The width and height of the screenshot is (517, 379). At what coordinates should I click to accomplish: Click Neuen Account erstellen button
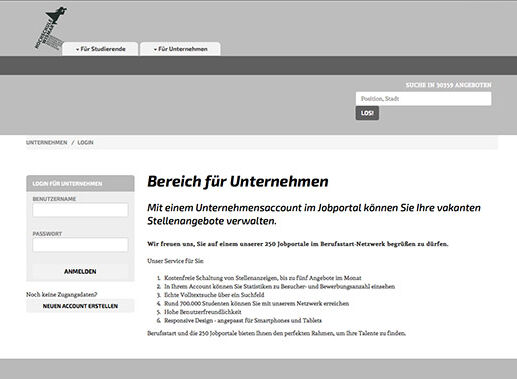[80, 306]
